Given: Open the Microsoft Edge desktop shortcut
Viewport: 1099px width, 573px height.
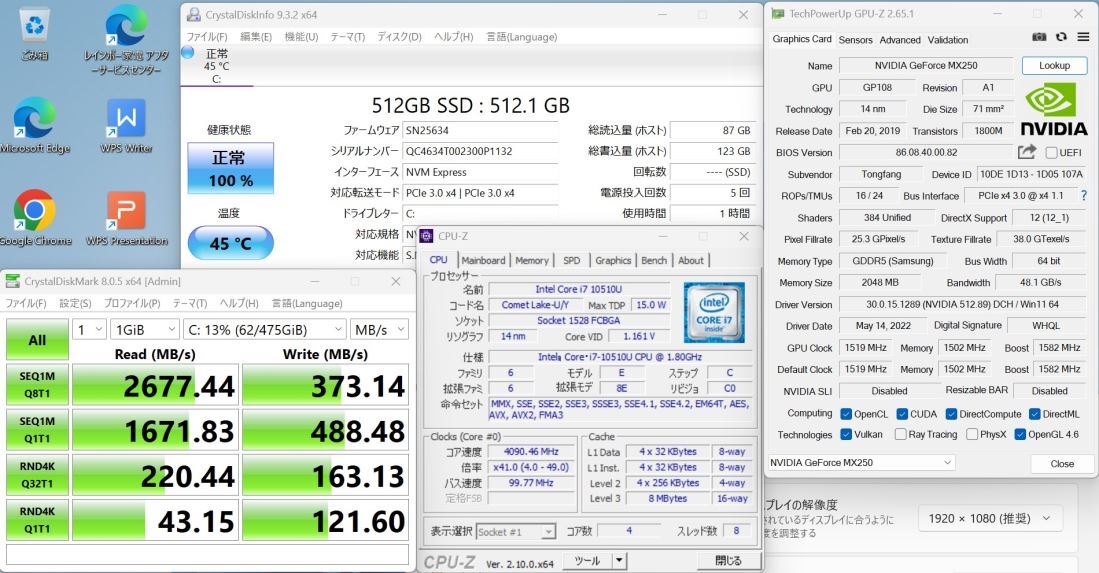Looking at the screenshot, I should pyautogui.click(x=34, y=126).
